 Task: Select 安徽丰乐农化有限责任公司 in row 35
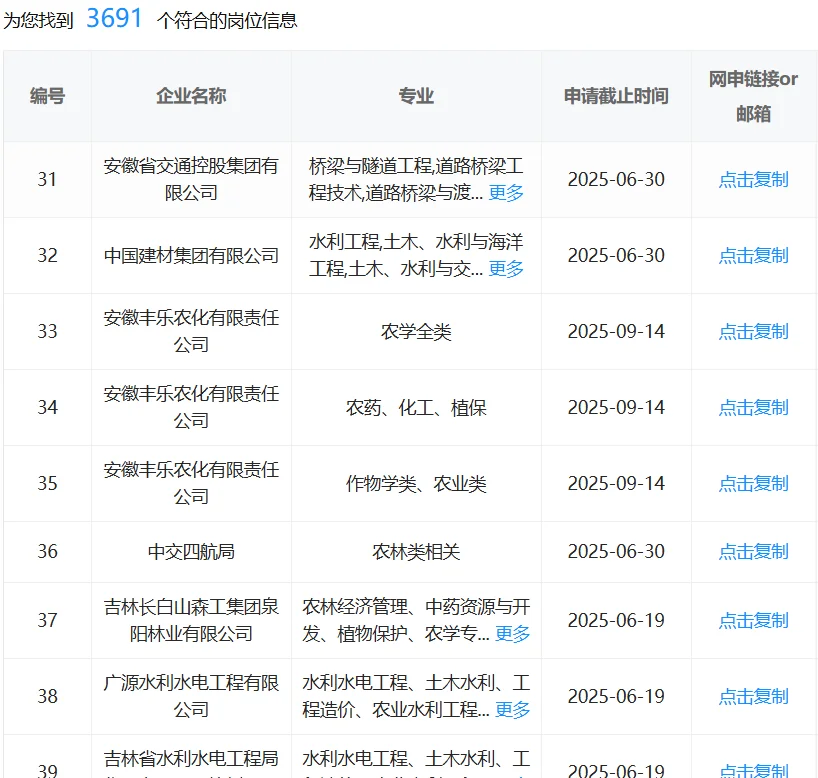pos(191,484)
